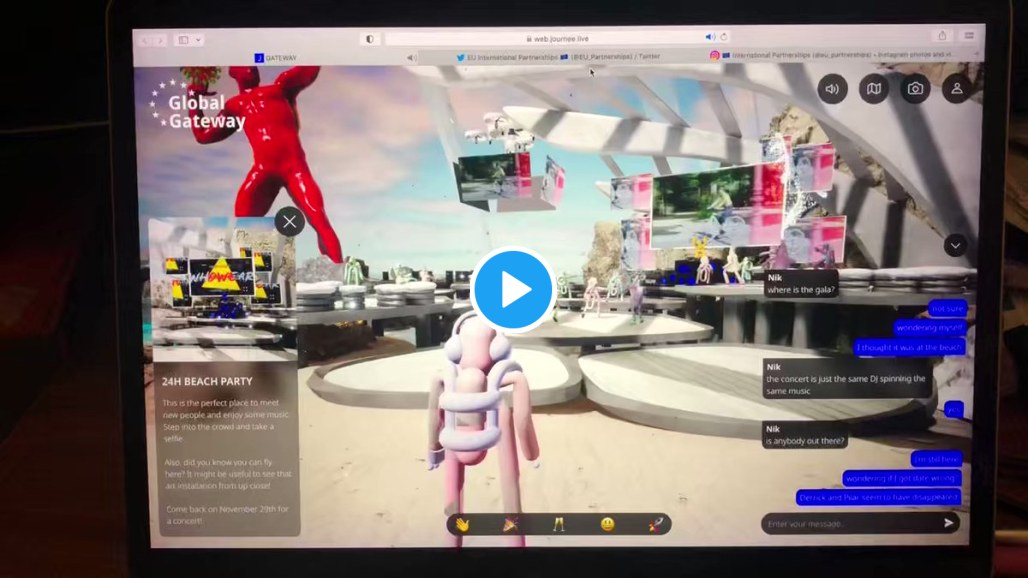This screenshot has width=1028, height=578.
Task: Click the beach party preview thumbnail
Action: point(222,289)
